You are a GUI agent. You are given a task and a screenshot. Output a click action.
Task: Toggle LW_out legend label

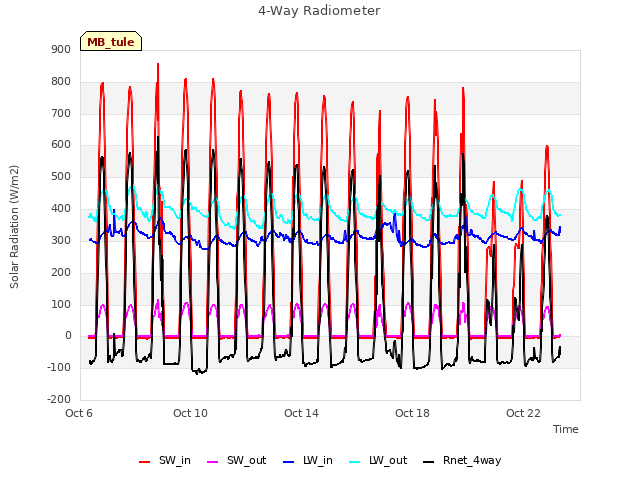[378, 461]
